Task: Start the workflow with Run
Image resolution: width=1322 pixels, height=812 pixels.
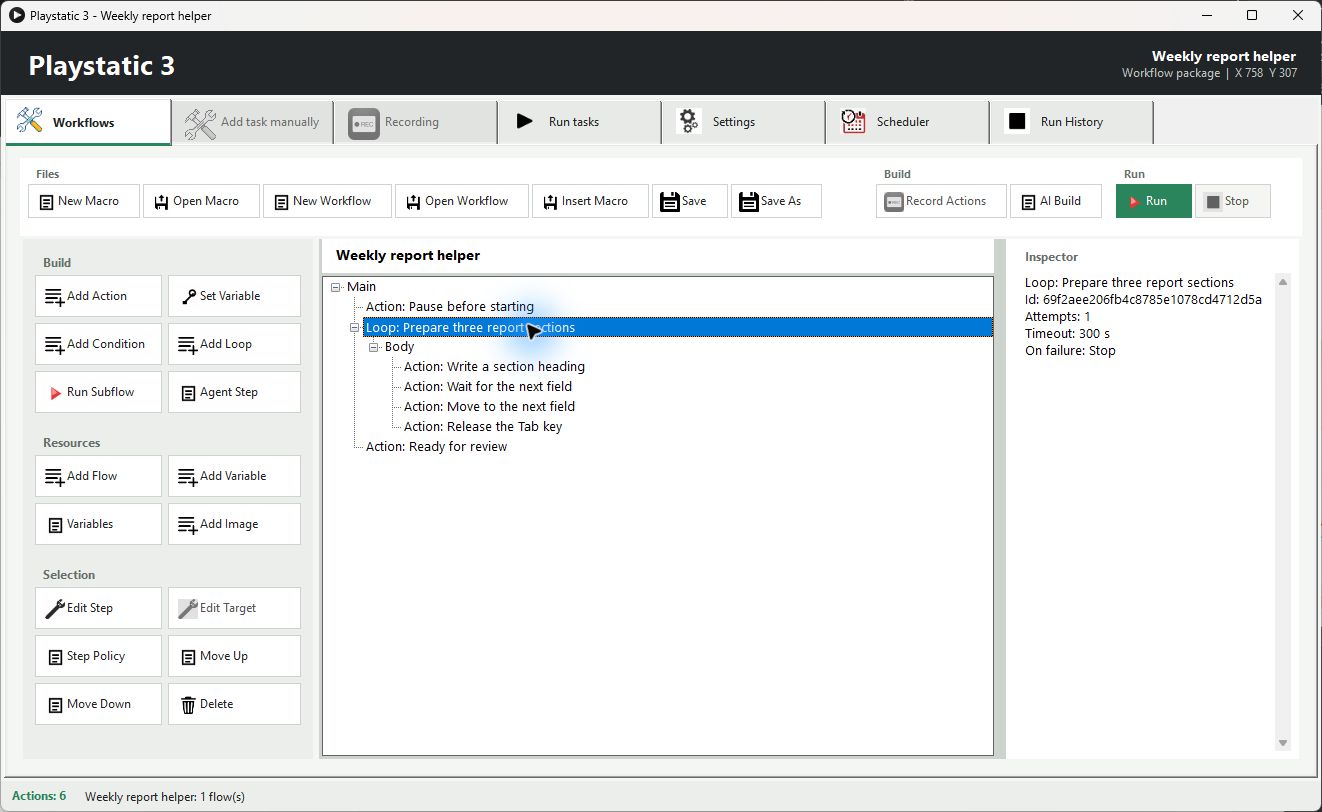Action: [1153, 201]
